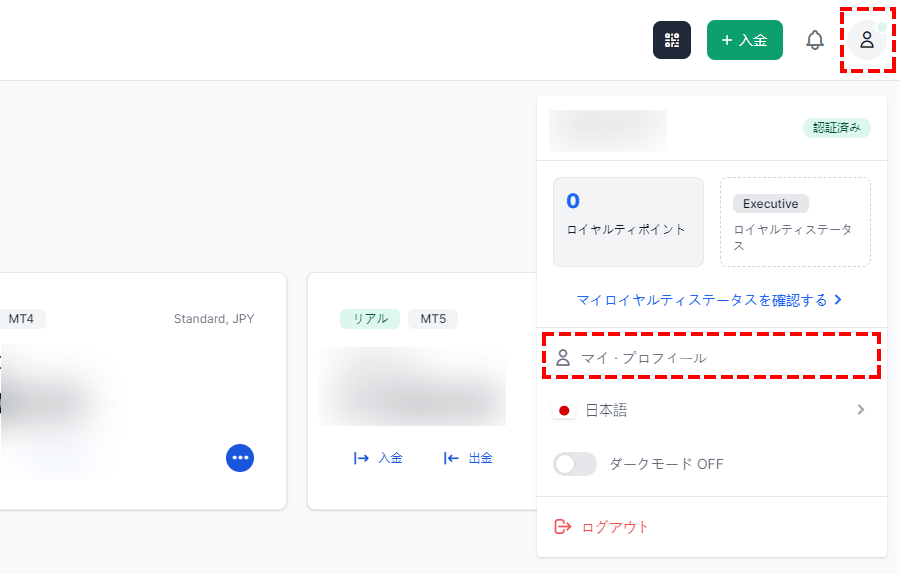
Task: Open the user profile avatar menu
Action: click(x=867, y=40)
